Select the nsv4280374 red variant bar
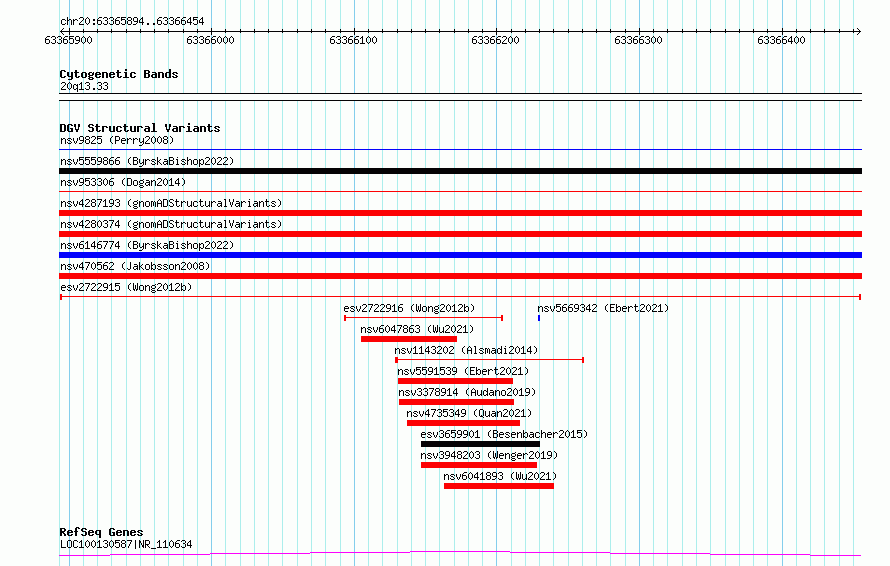 point(460,234)
